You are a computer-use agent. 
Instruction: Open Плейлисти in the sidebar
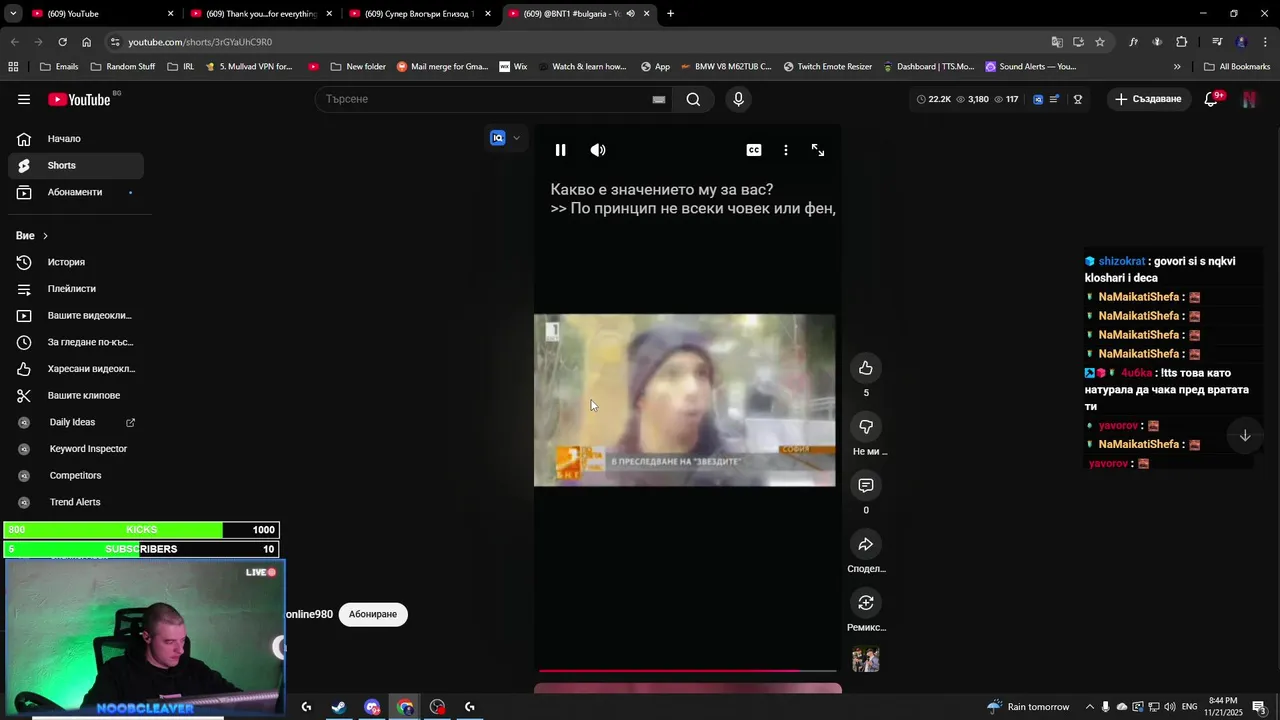[76, 289]
